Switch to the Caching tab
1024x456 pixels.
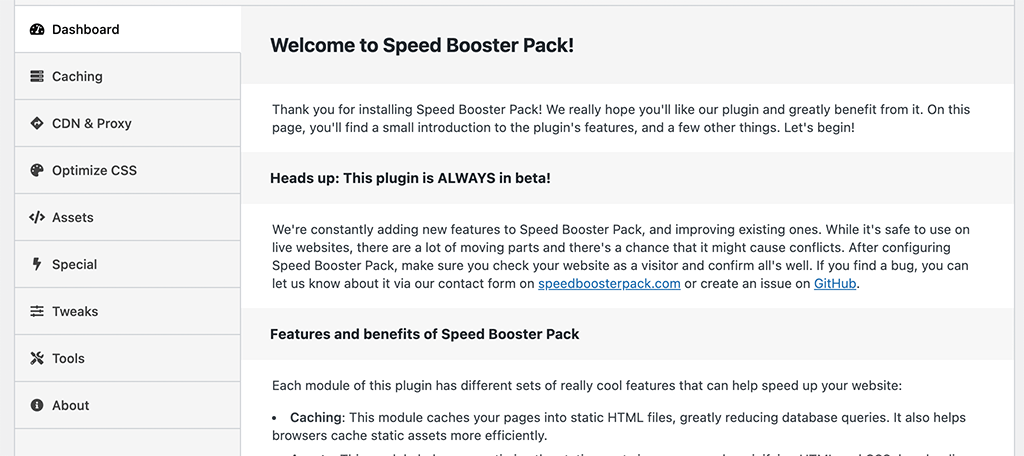click(128, 76)
